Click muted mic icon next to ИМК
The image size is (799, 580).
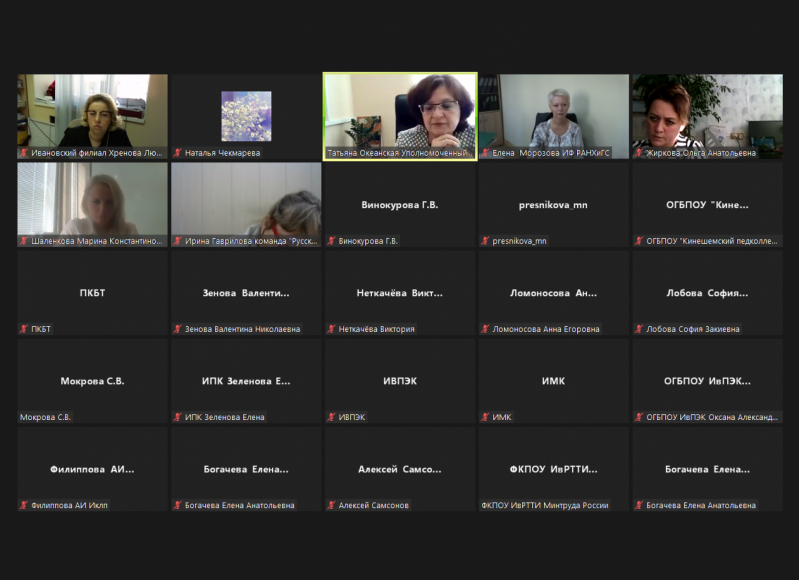(x=486, y=417)
